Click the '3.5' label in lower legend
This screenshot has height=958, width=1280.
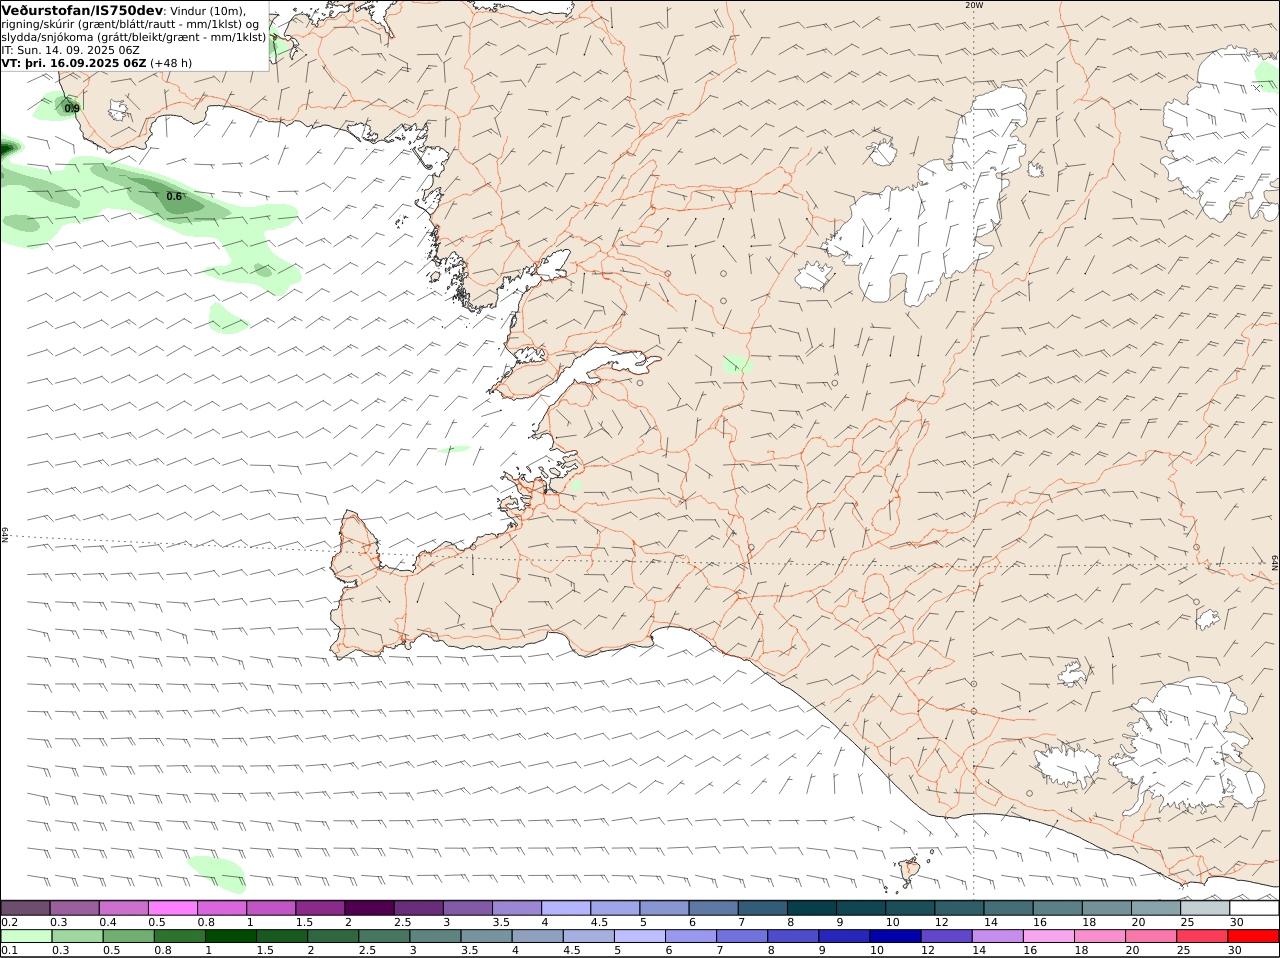pyautogui.click(x=470, y=951)
